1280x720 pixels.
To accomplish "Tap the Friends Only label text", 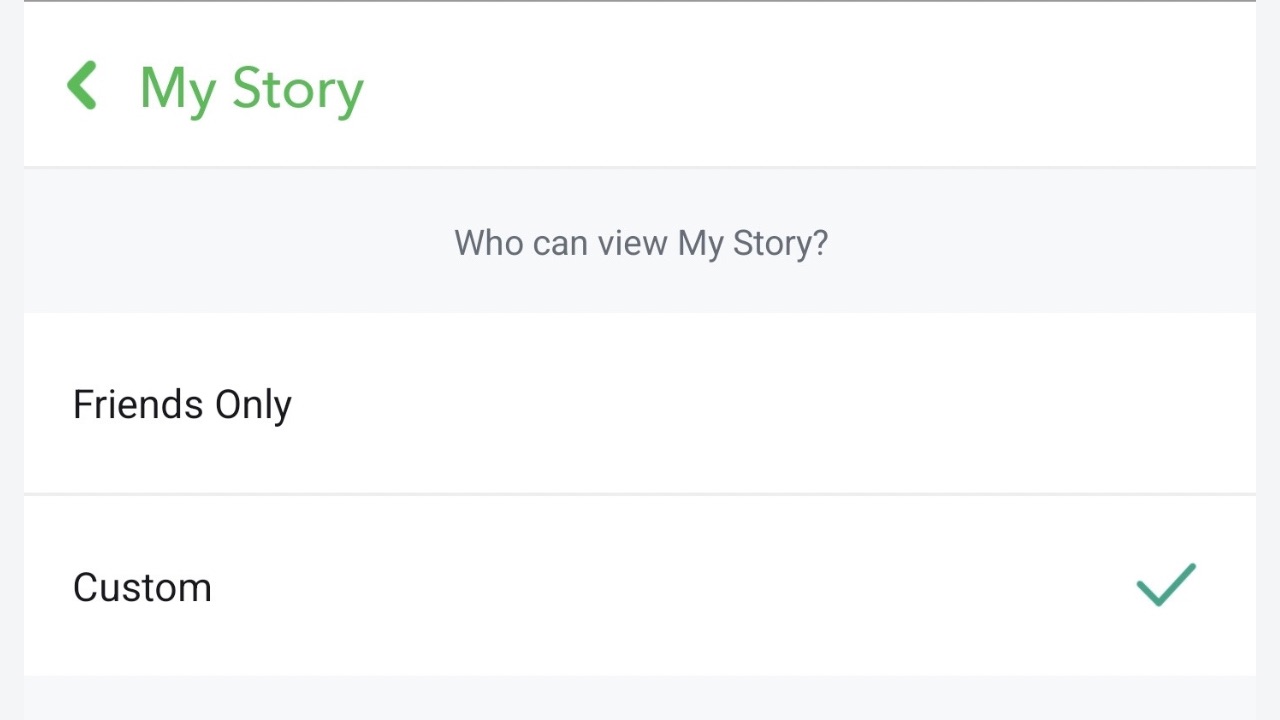I will pos(182,405).
